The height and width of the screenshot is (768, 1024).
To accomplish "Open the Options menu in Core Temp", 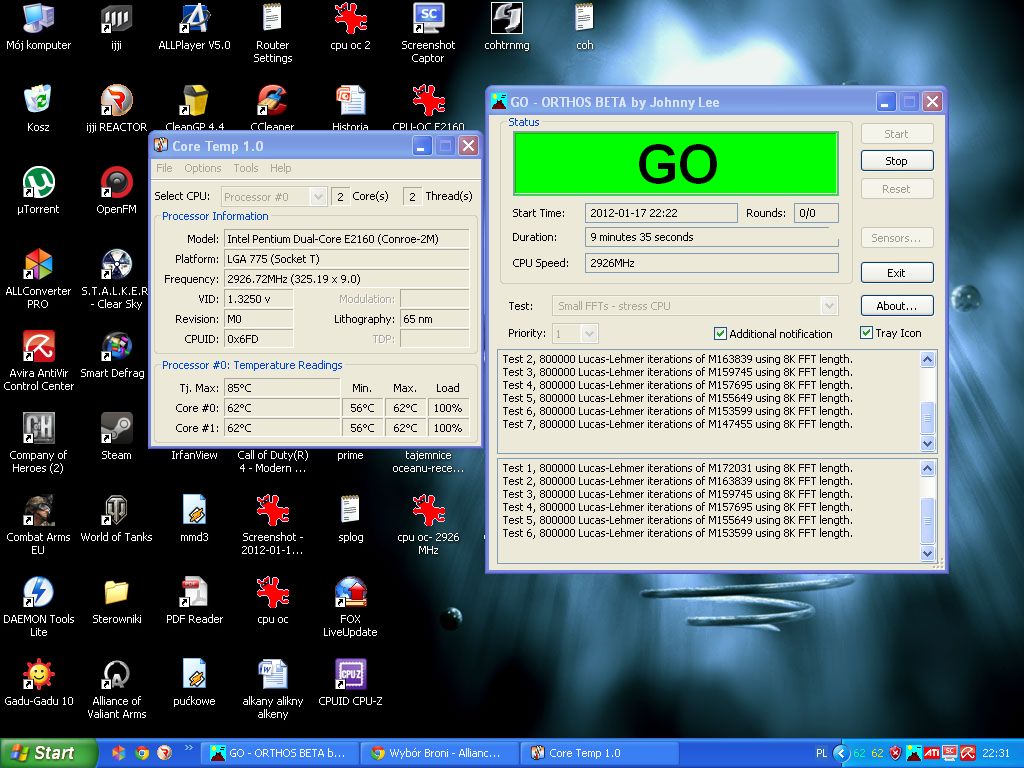I will coord(202,168).
